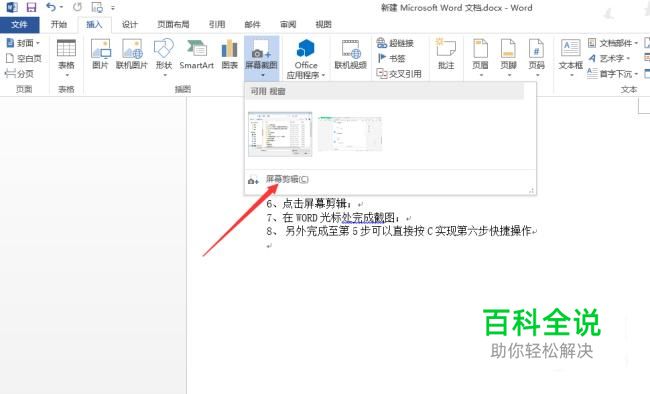Open the 文档部件 quick parts dropdown
Screen dimensions: 650x394
[x=613, y=43]
